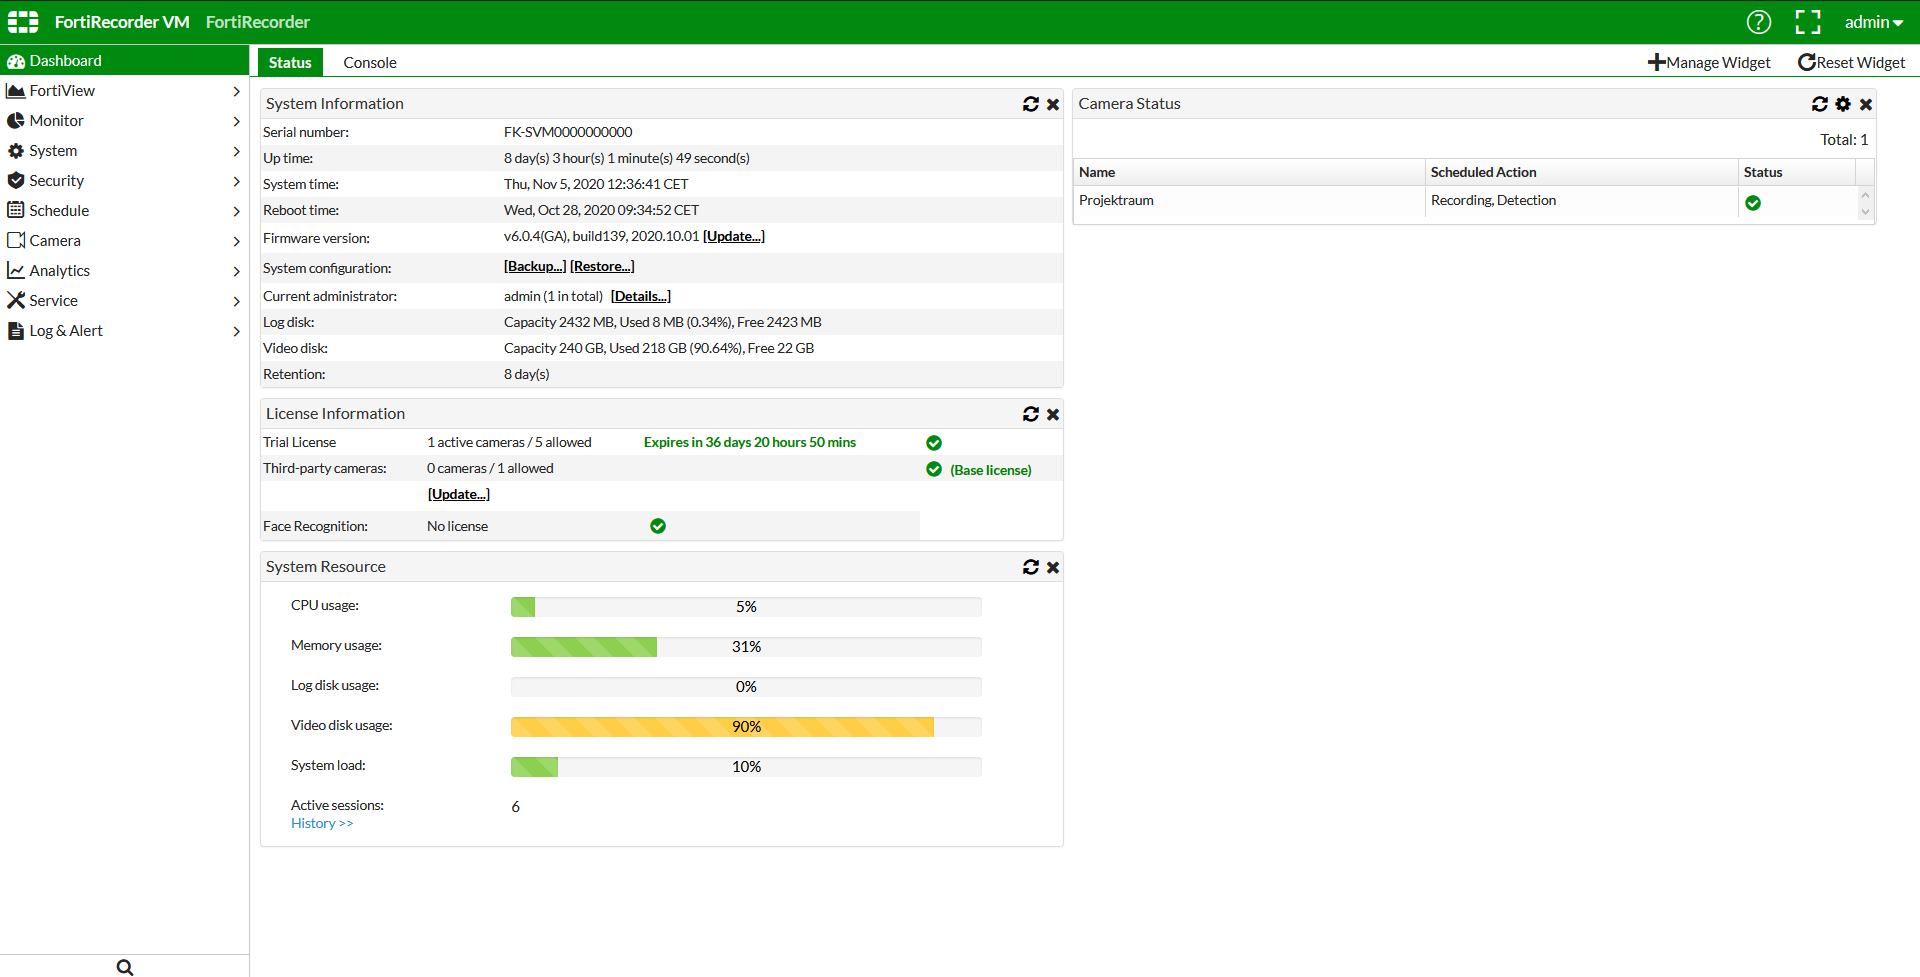Image resolution: width=1920 pixels, height=977 pixels.
Task: Refresh the System Resource widget
Action: point(1031,567)
